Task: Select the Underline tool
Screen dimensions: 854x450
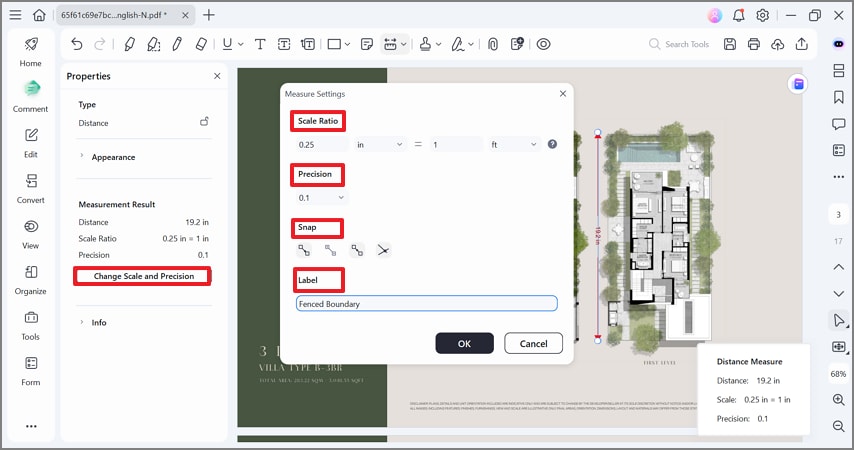Action: click(227, 44)
